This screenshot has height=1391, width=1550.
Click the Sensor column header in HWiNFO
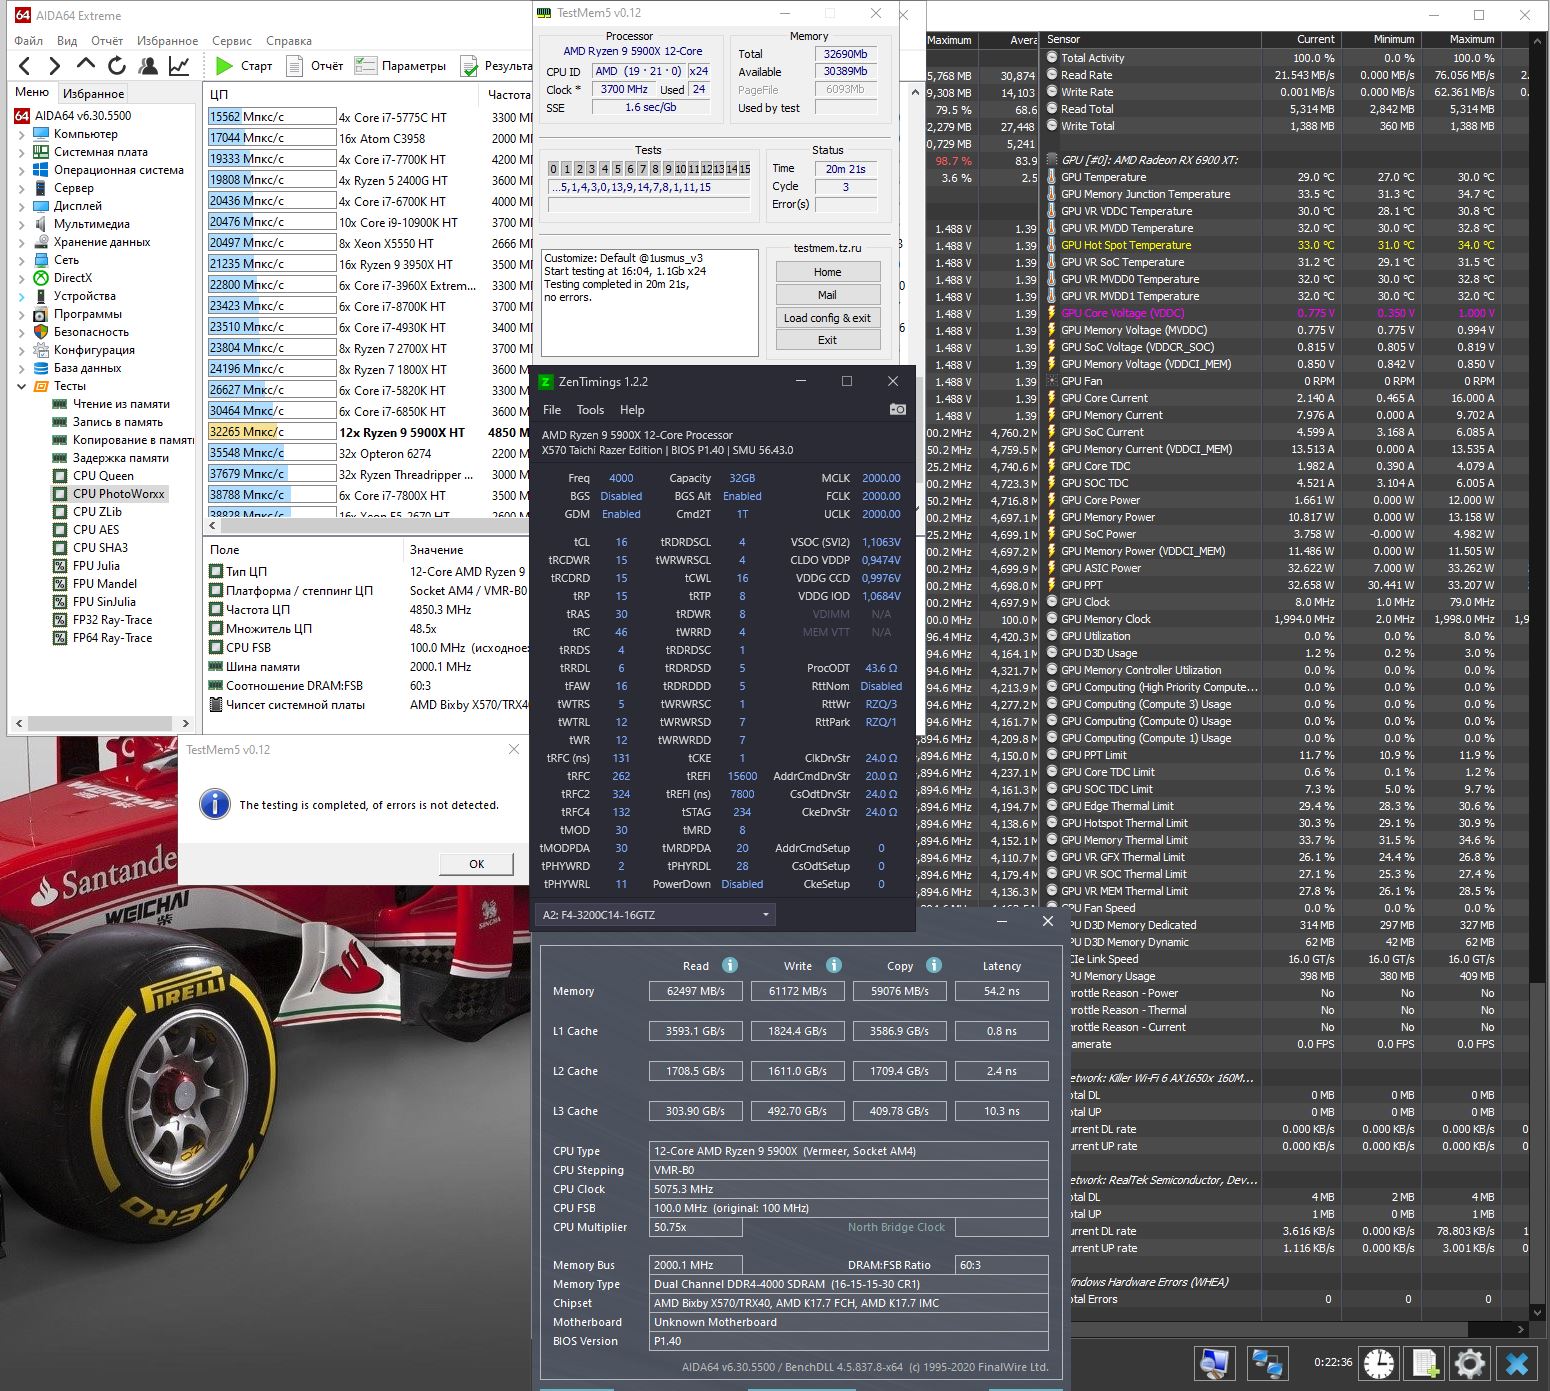pos(1152,40)
